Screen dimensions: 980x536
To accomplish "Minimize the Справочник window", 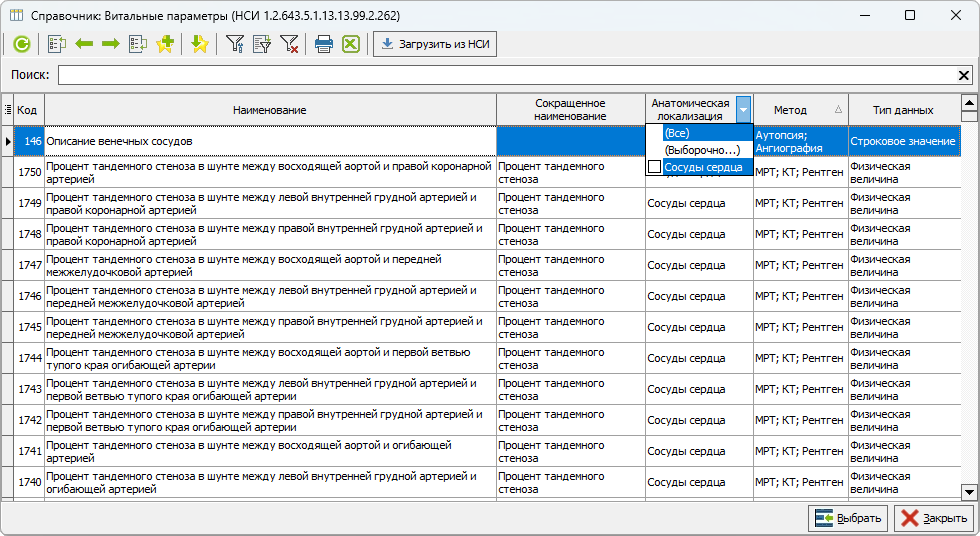I will pos(865,15).
